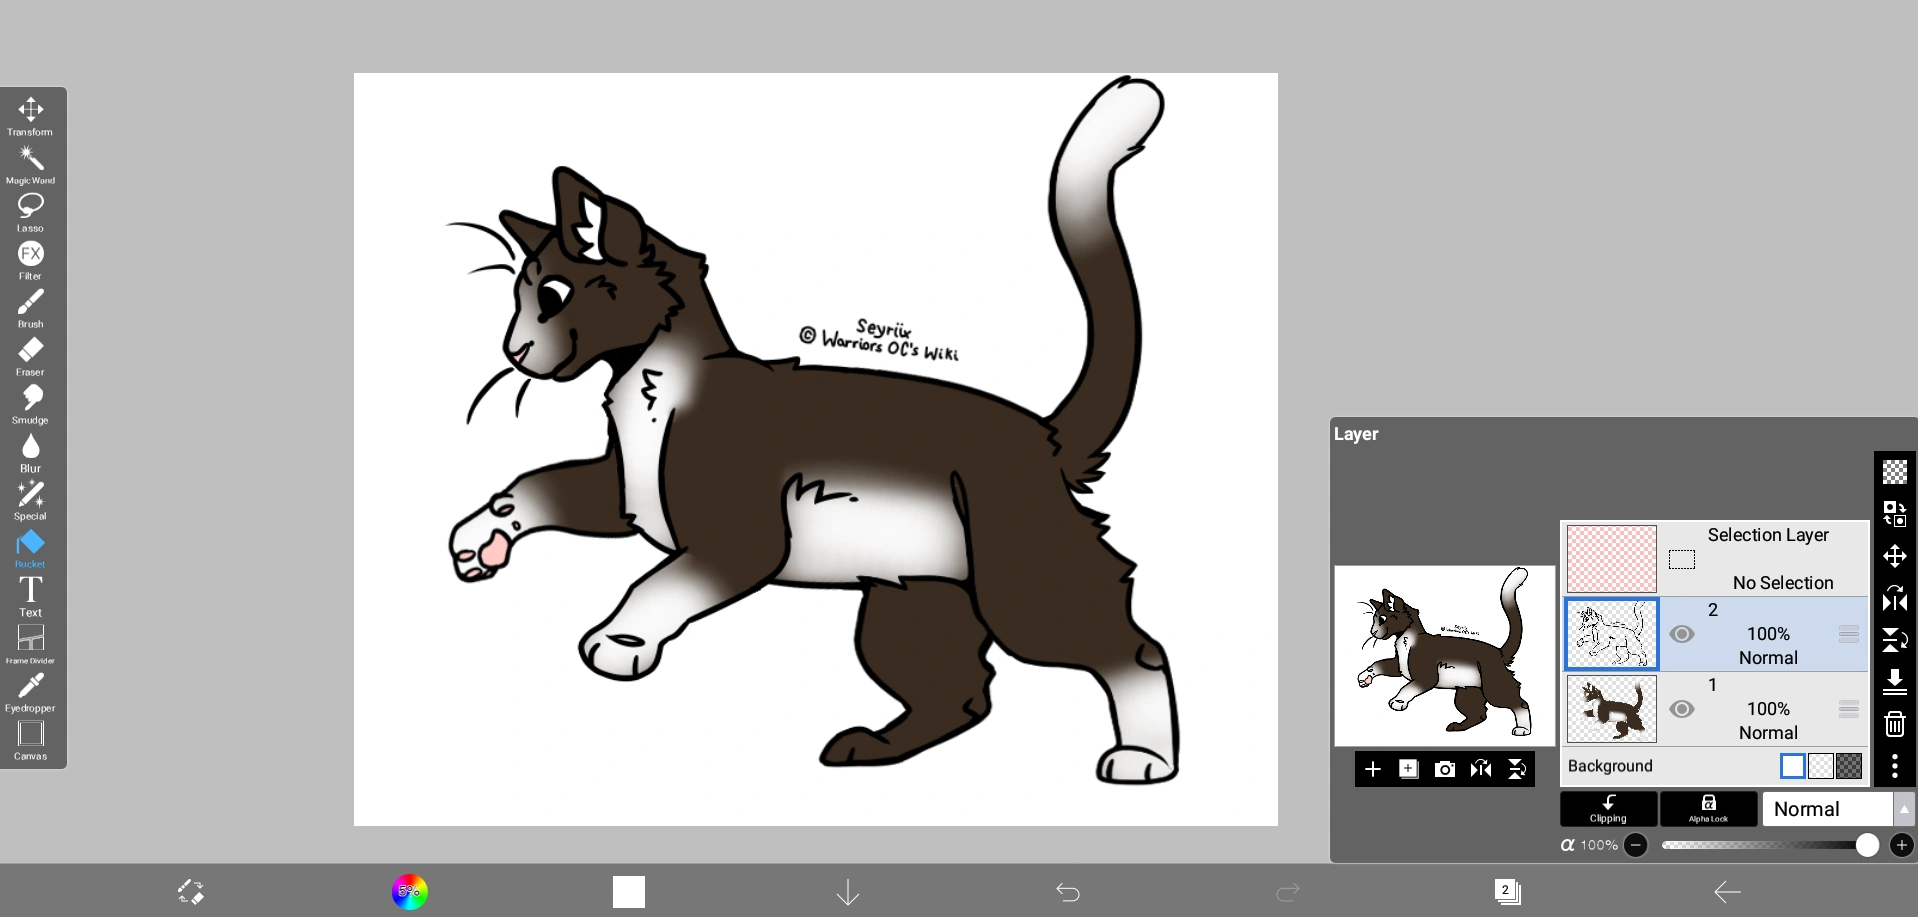Image resolution: width=1918 pixels, height=917 pixels.
Task: Toggle Alpha Lock for the layer
Action: tap(1708, 809)
